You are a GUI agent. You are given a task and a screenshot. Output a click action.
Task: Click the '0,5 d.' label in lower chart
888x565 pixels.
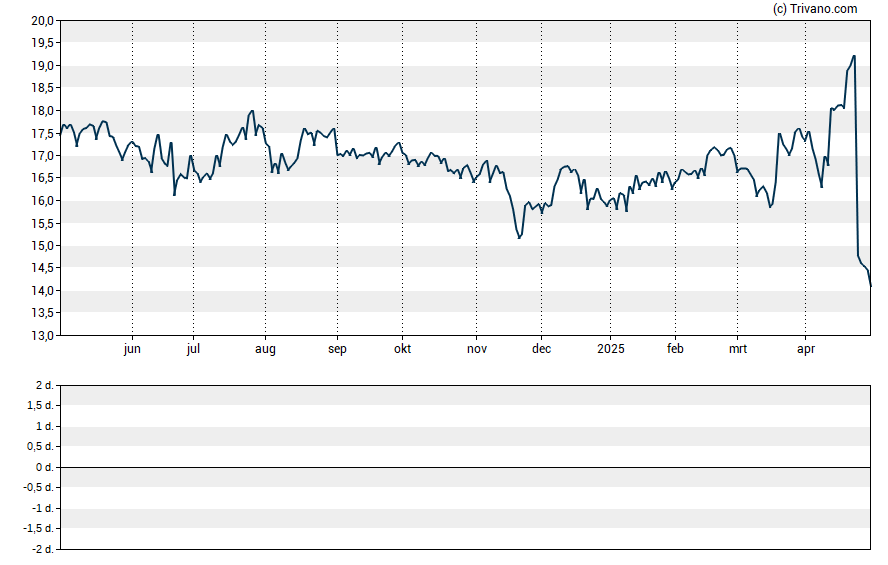coord(40,447)
